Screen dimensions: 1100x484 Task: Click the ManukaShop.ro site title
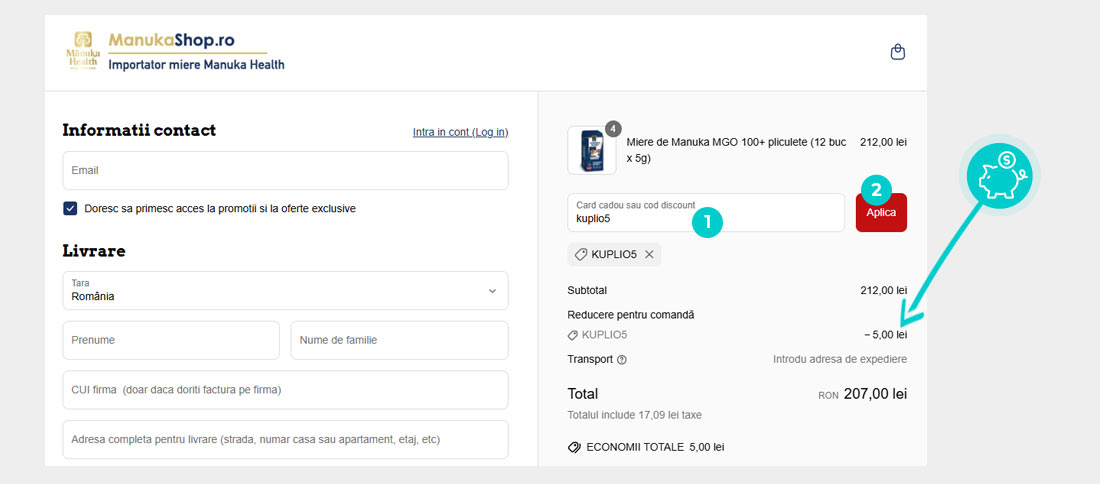(x=171, y=41)
